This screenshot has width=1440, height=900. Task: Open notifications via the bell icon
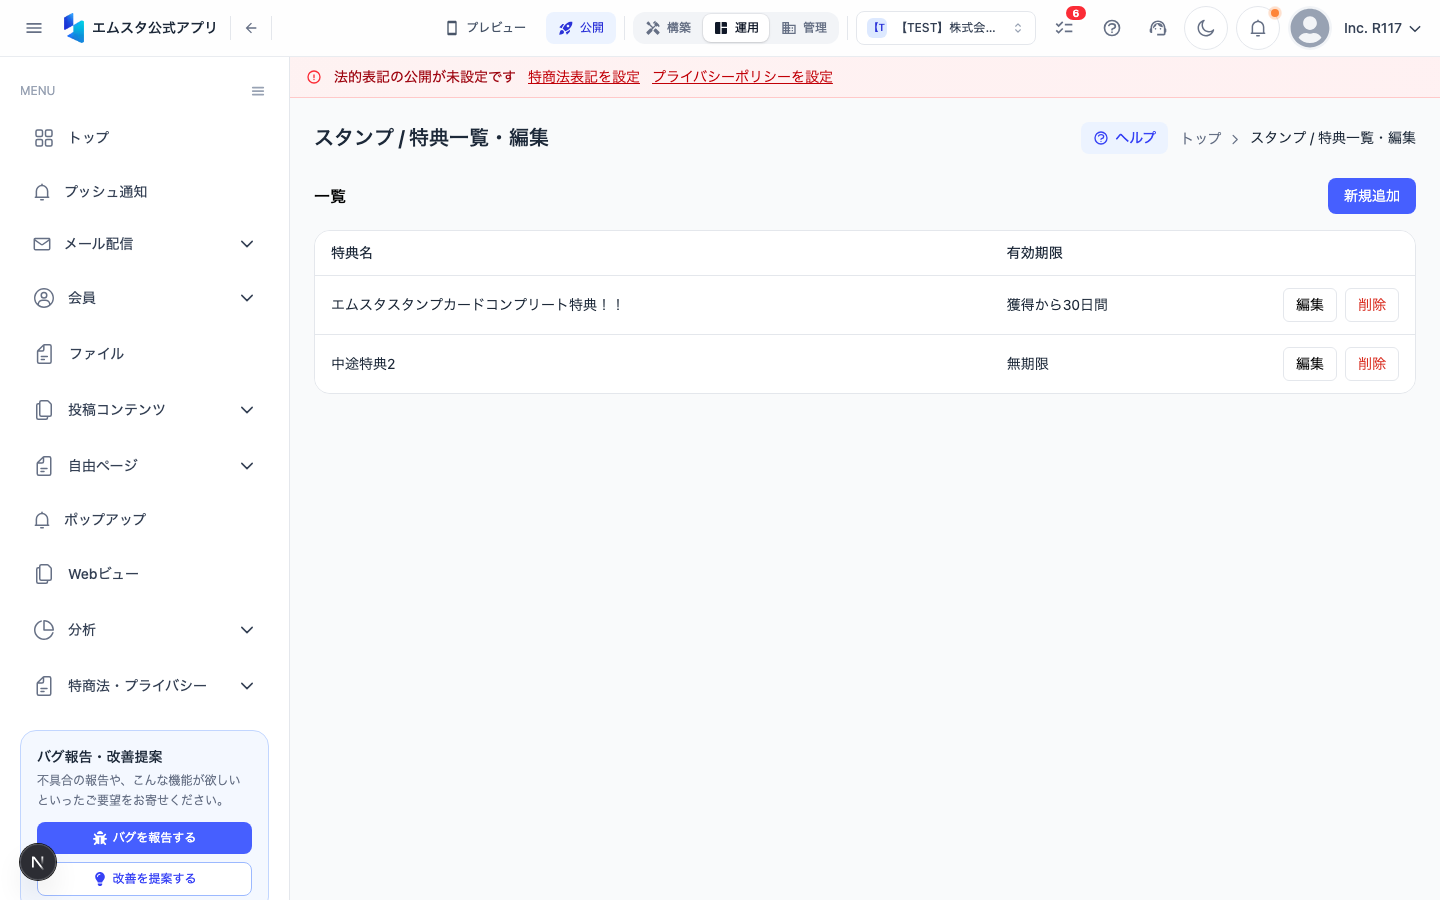click(1258, 28)
